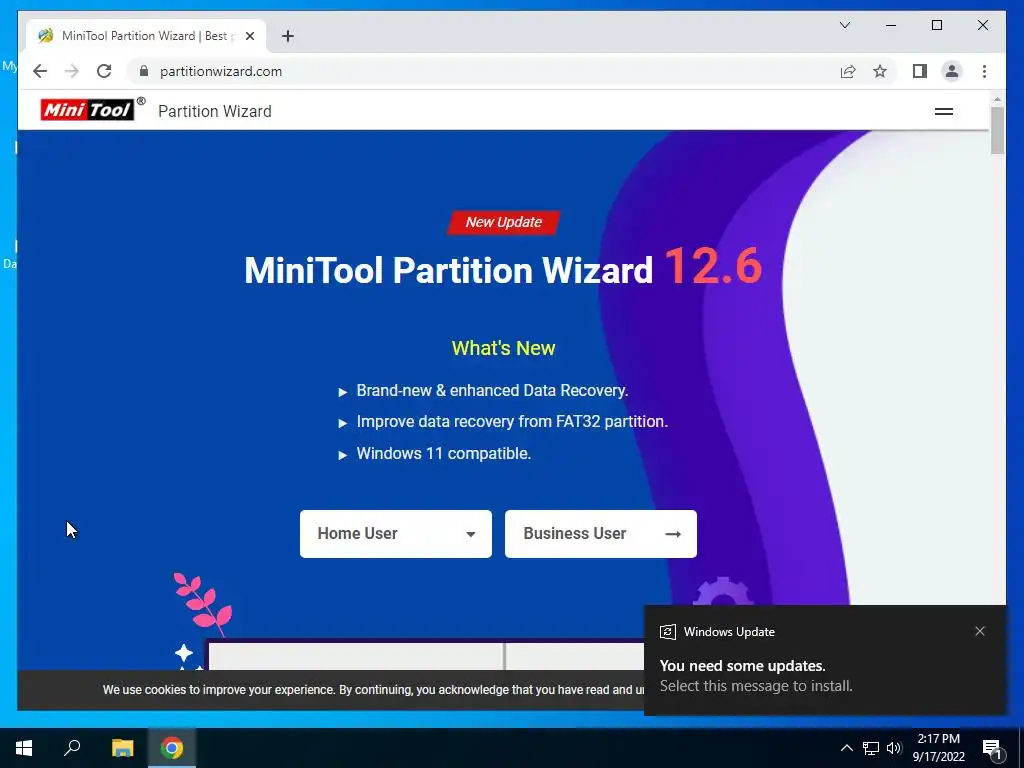Viewport: 1024px width, 768px height.
Task: Click the Chrome taskbar icon
Action: pyautogui.click(x=172, y=748)
